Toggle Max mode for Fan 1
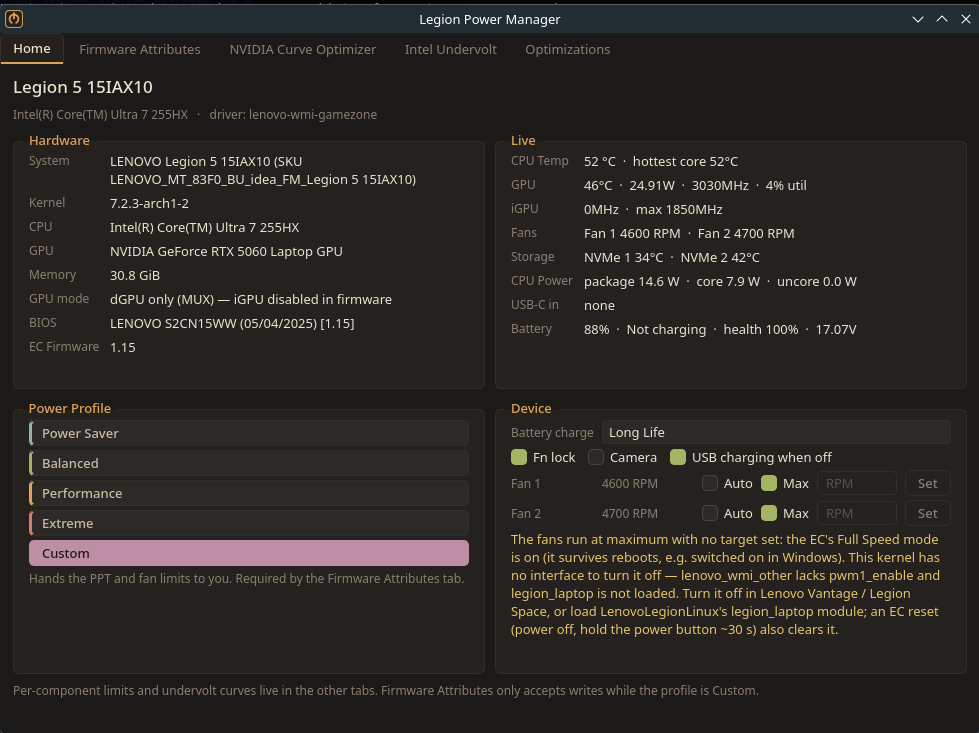 point(769,483)
